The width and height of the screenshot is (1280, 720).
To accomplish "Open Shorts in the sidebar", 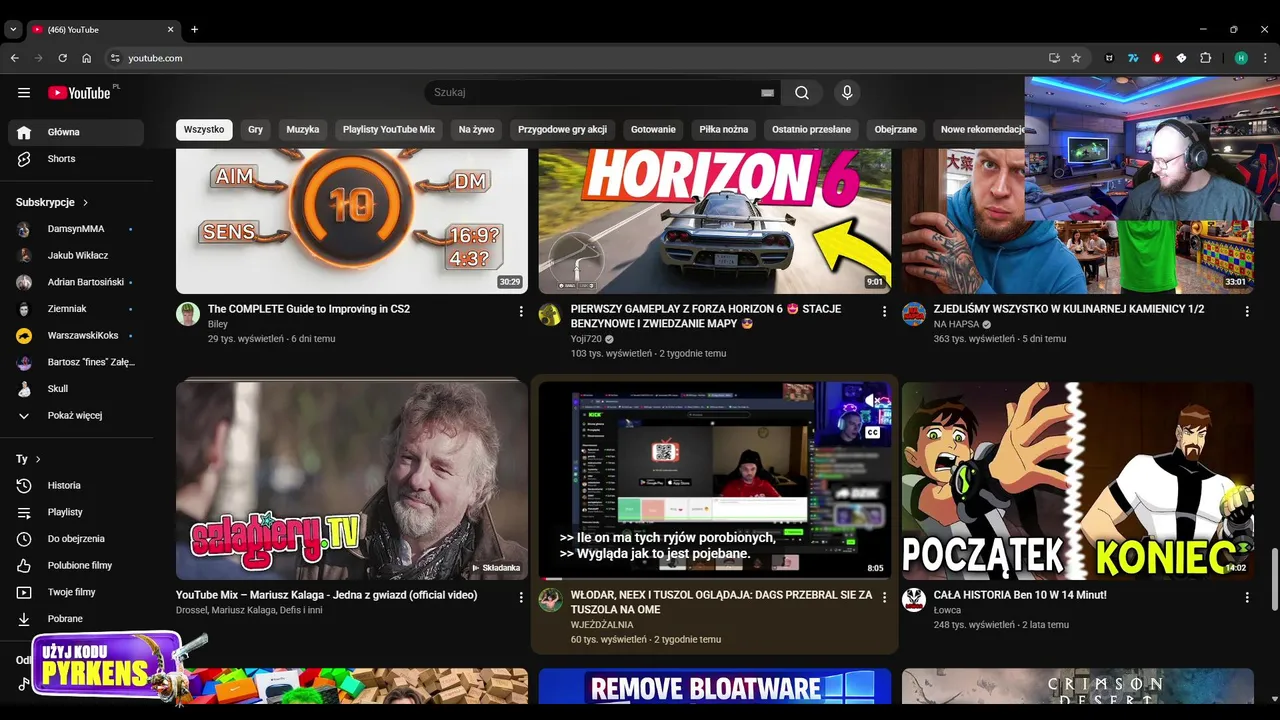I will 76,159.
